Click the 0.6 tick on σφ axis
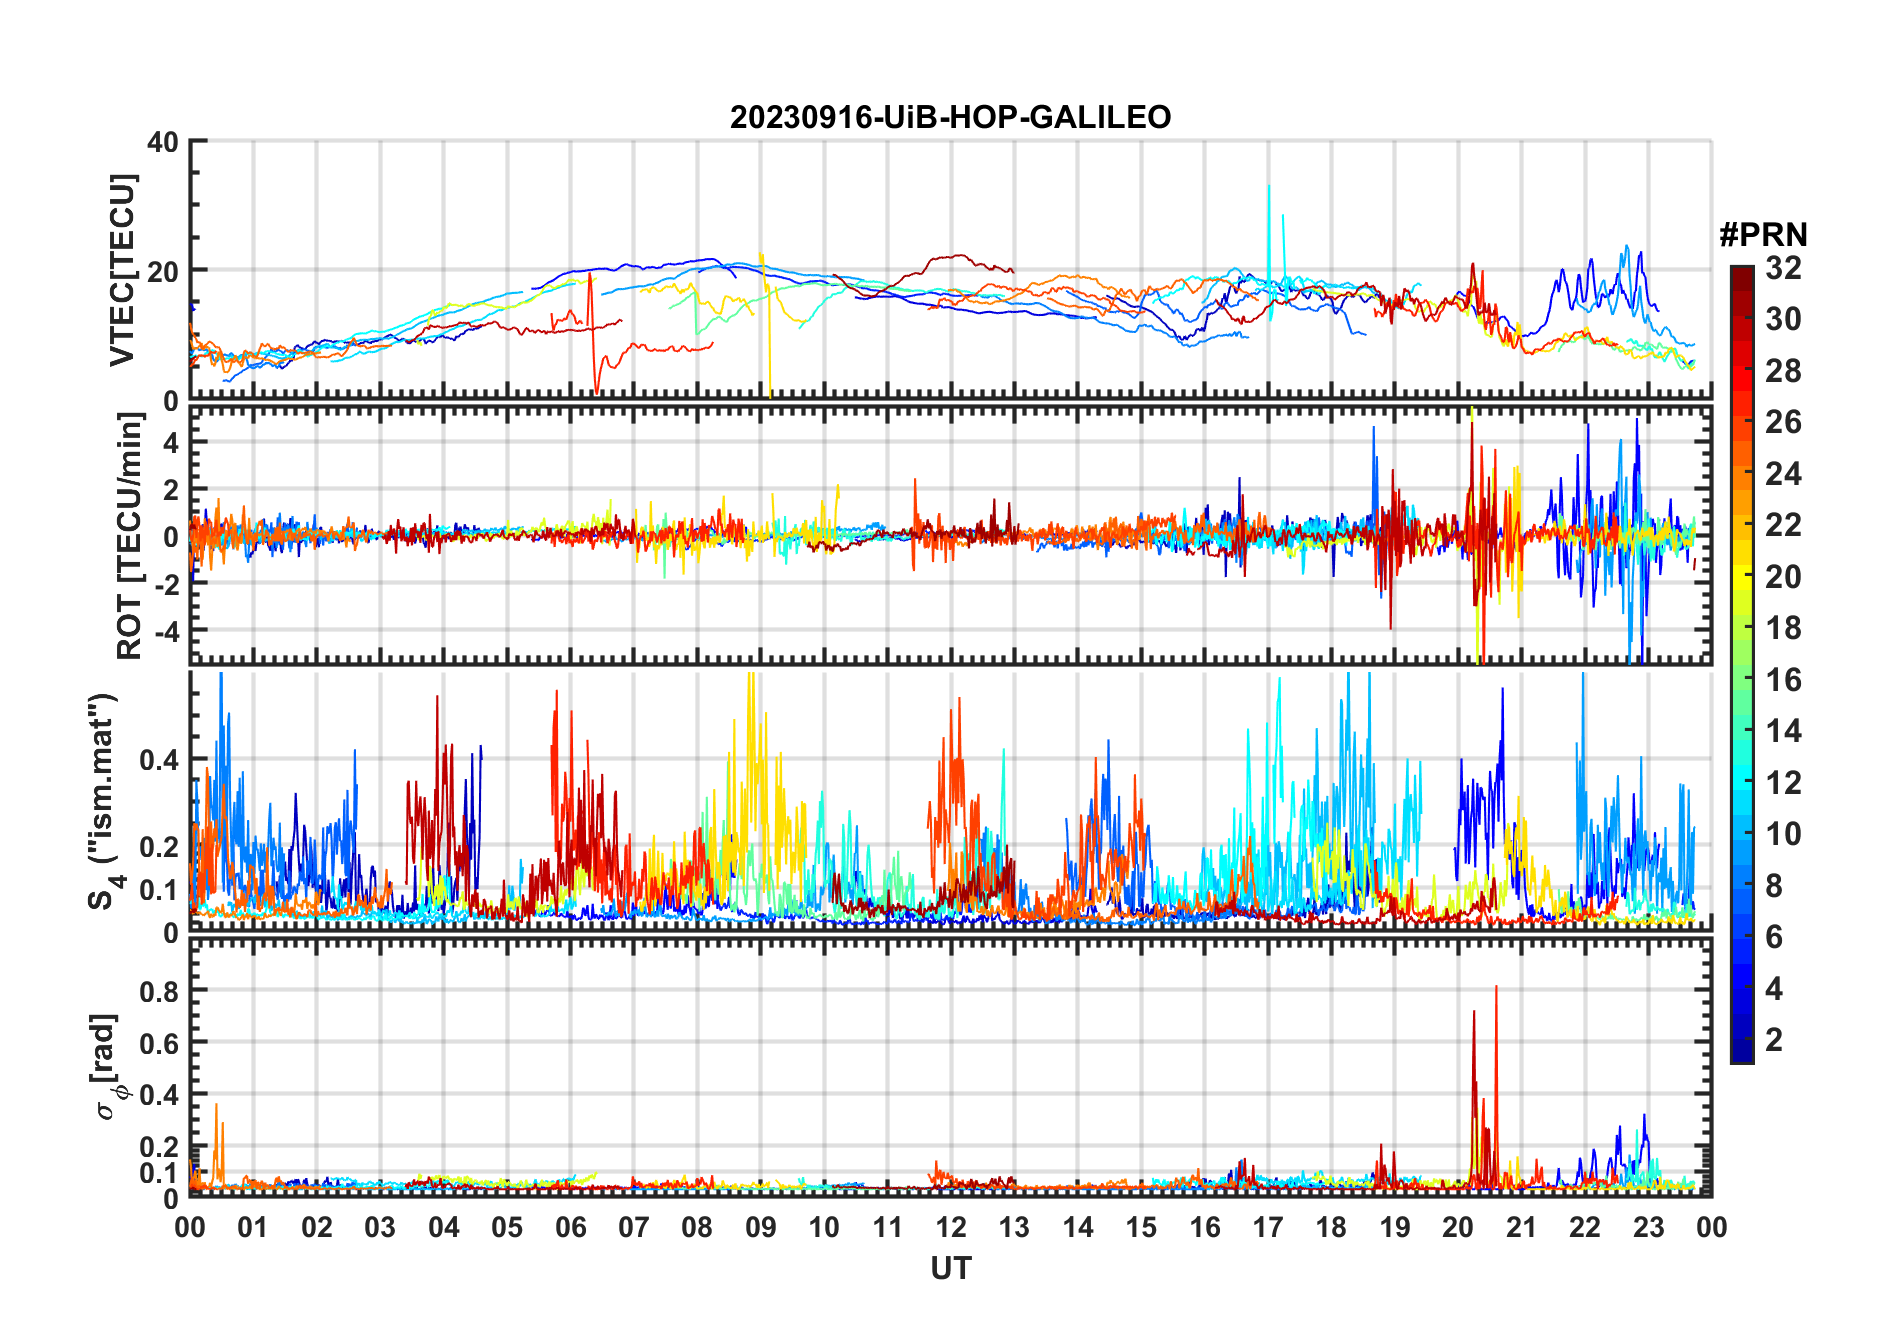This screenshot has height=1330, width=1902. pos(159,1043)
